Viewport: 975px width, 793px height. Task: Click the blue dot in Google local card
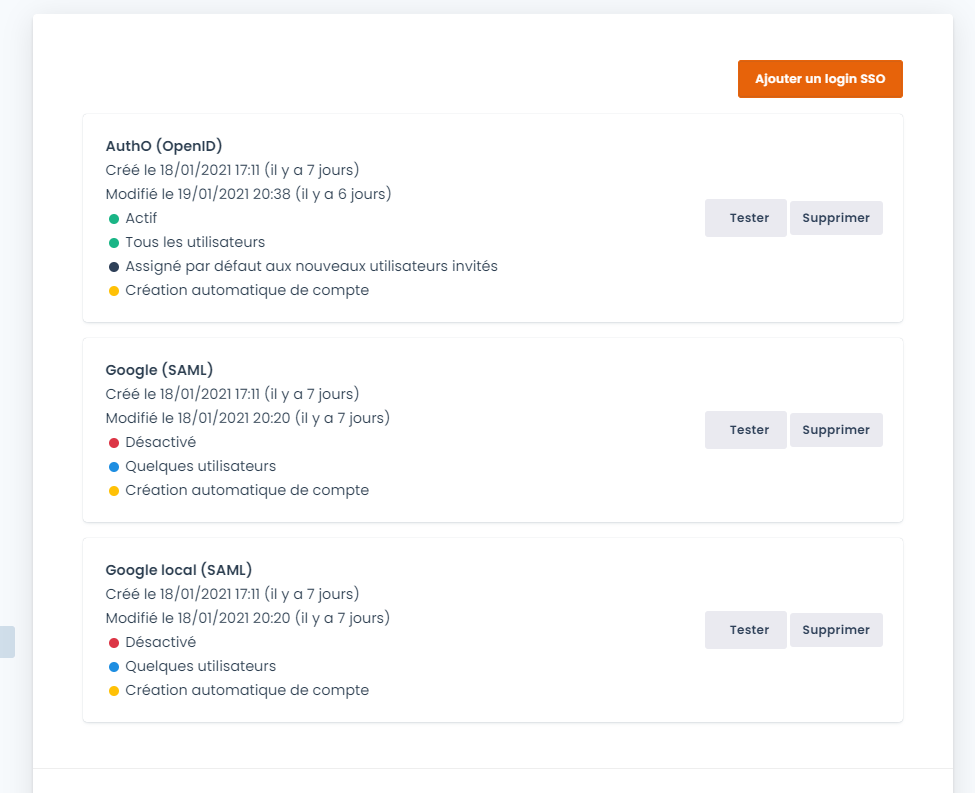point(114,667)
